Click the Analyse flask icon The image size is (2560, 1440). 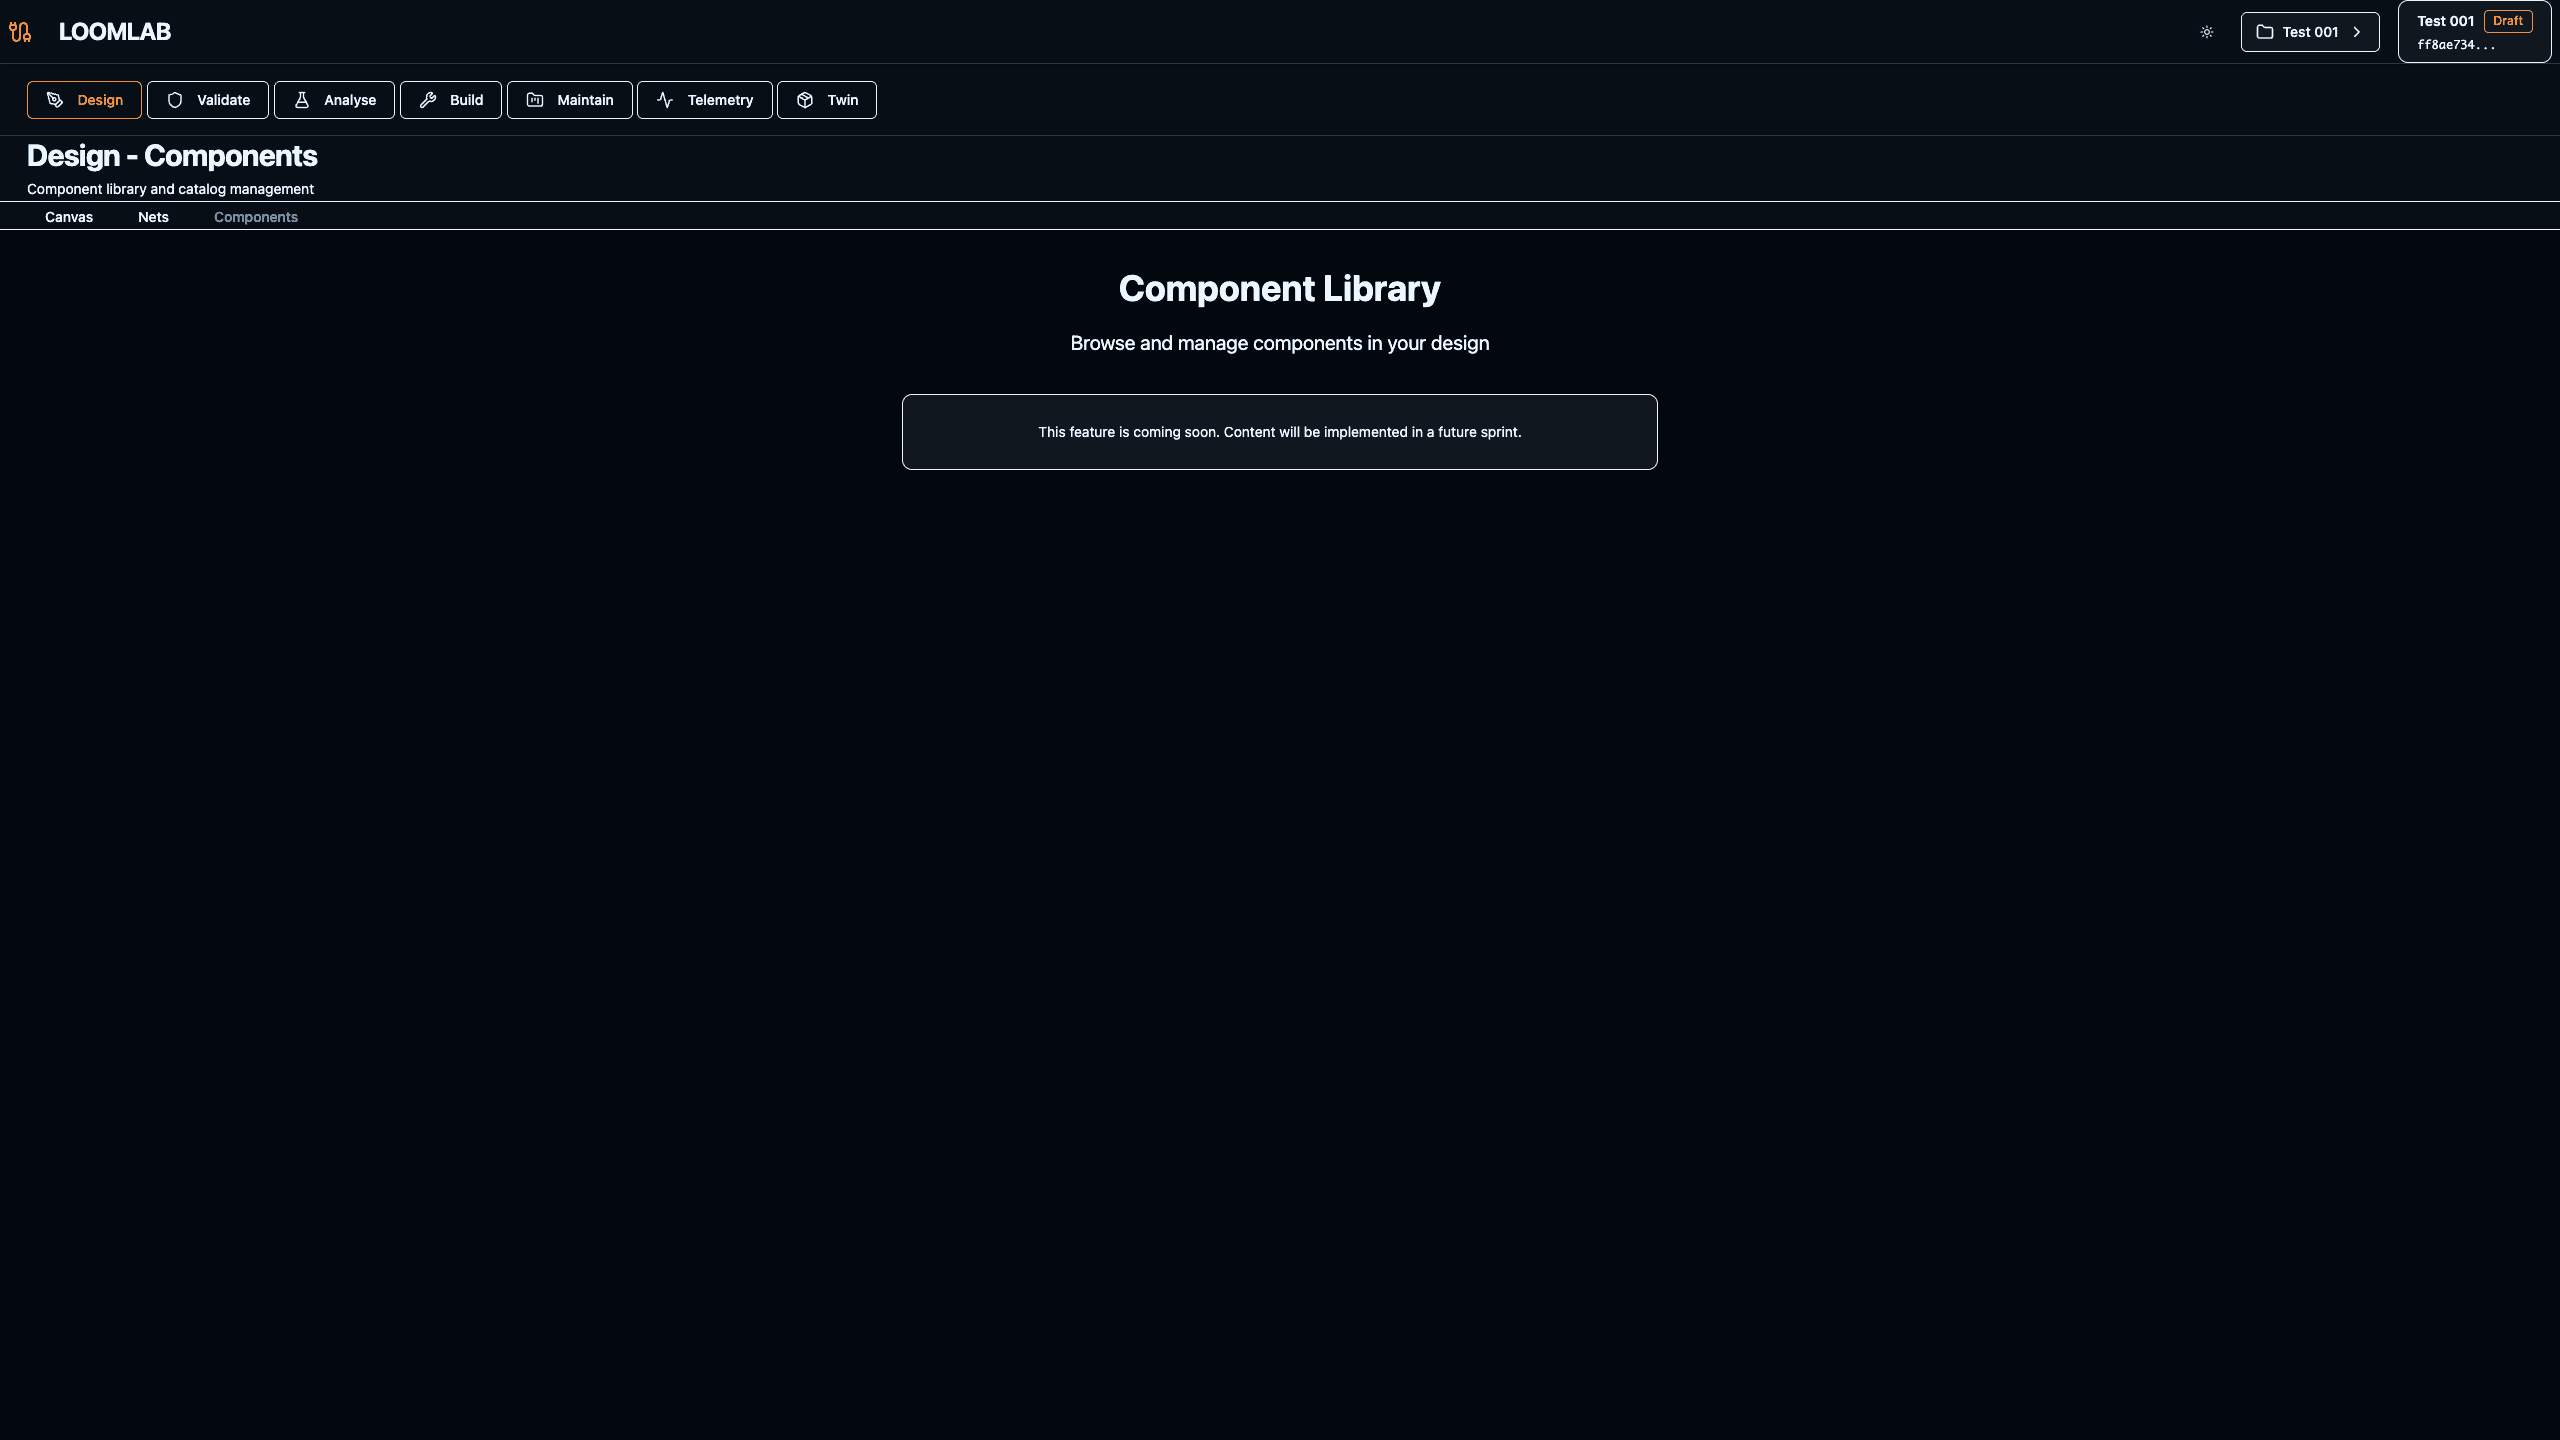pyautogui.click(x=301, y=99)
